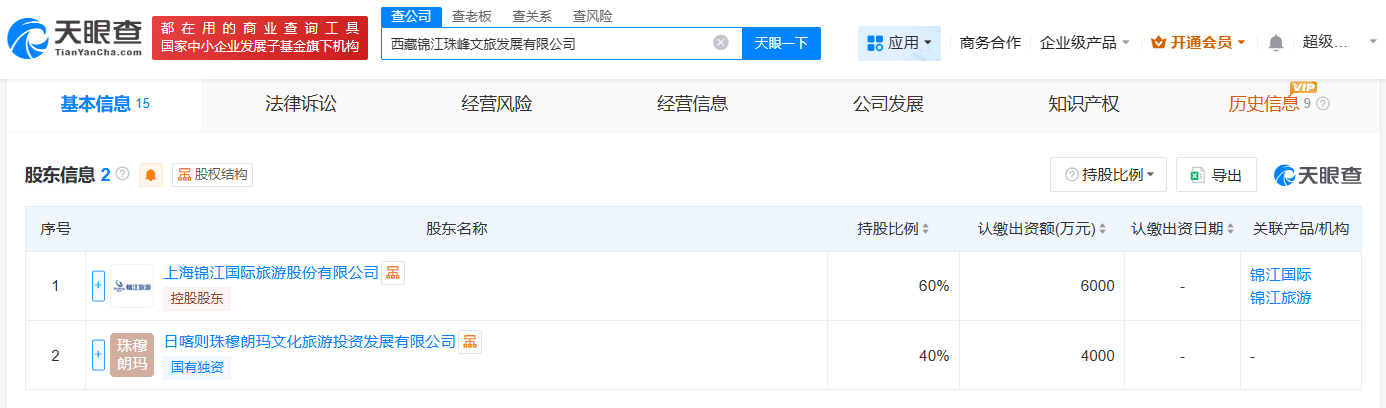Viewport: 1386px width, 408px height.
Task: Click the 6000 capital contribution cell
Action: pos(1042,286)
